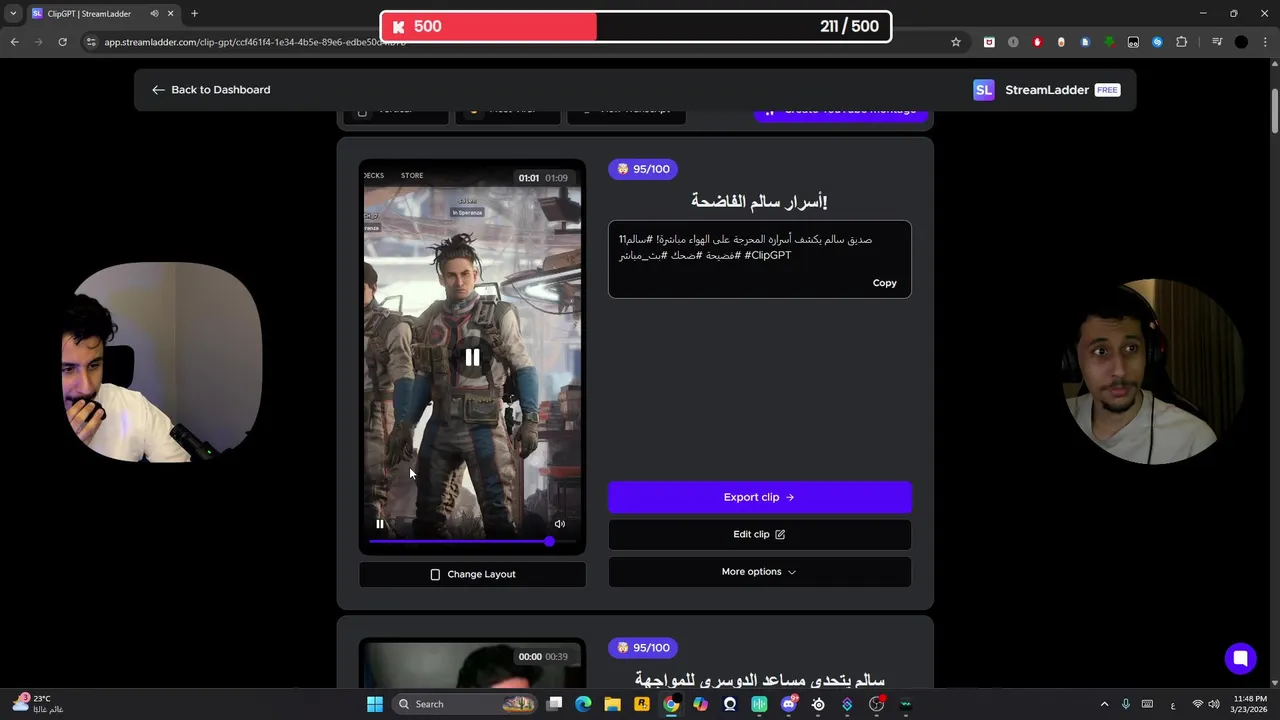This screenshot has height=720, width=1280.
Task: Click the taskbar Search box
Action: pyautogui.click(x=466, y=704)
